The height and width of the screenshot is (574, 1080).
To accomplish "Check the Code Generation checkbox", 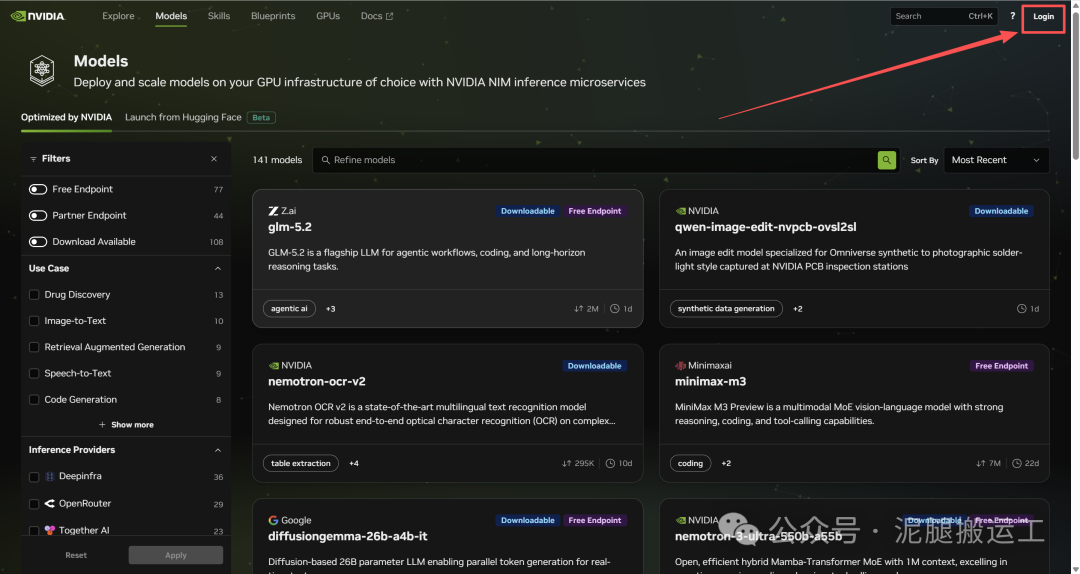I will [34, 399].
